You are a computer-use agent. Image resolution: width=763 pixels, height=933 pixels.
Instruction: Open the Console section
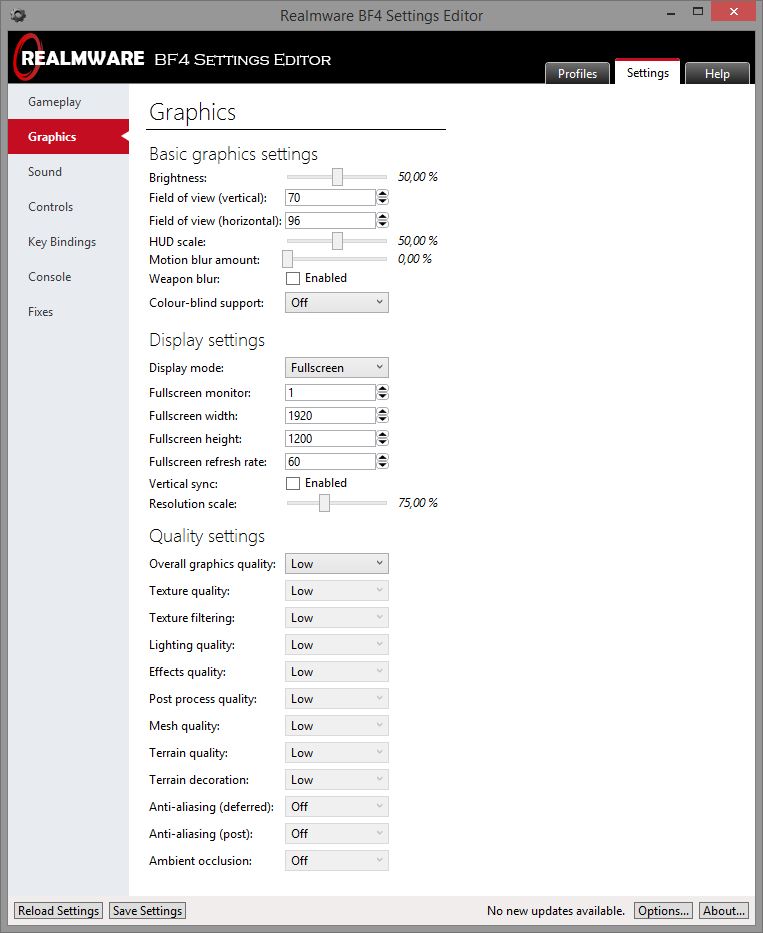coord(68,277)
